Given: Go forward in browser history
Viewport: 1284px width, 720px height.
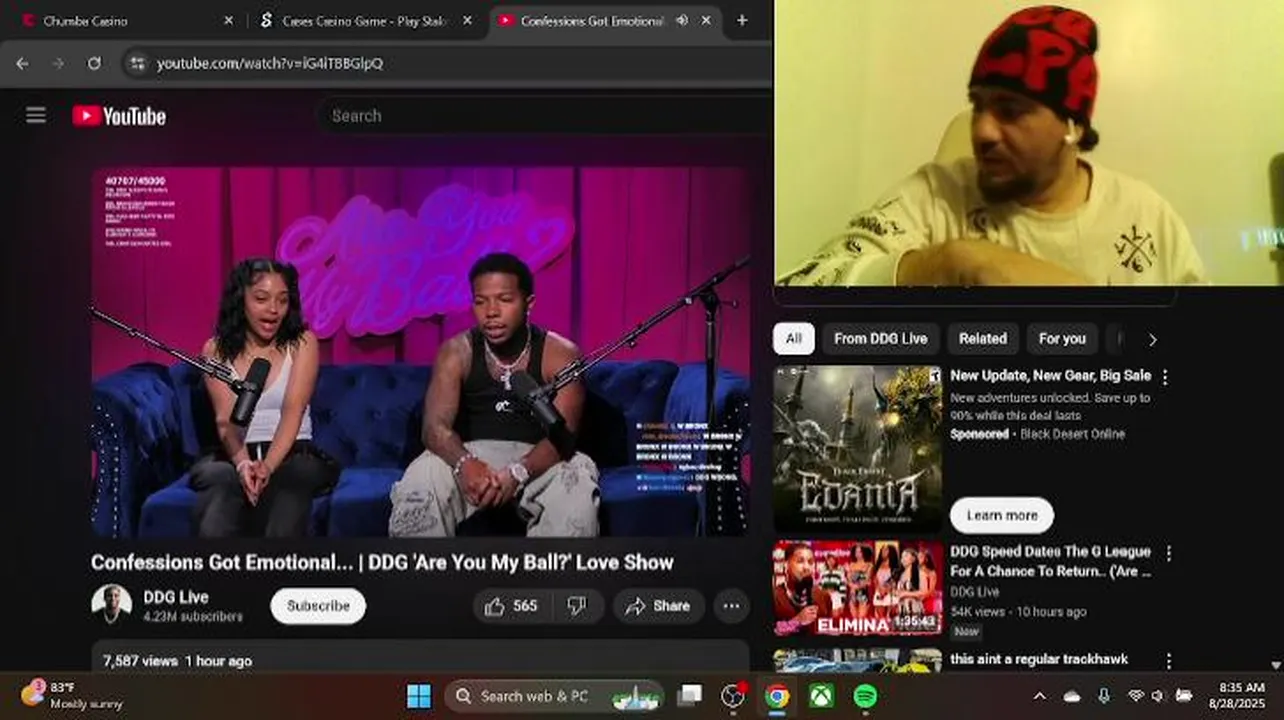Looking at the screenshot, I should pyautogui.click(x=58, y=63).
